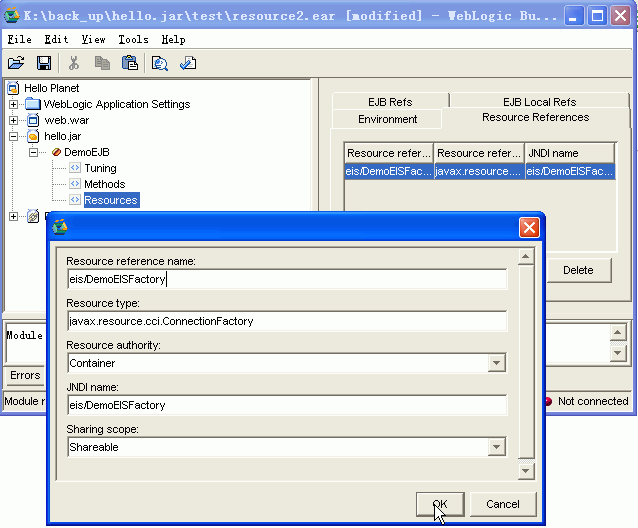Click the partially hidden module icon below Resources

[x=33, y=216]
